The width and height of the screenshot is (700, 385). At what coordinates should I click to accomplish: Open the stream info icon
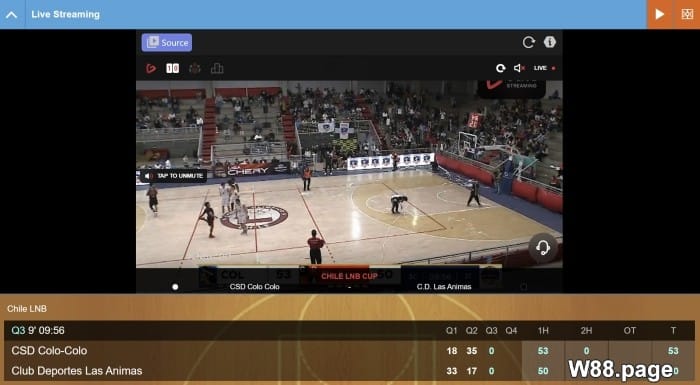[550, 42]
